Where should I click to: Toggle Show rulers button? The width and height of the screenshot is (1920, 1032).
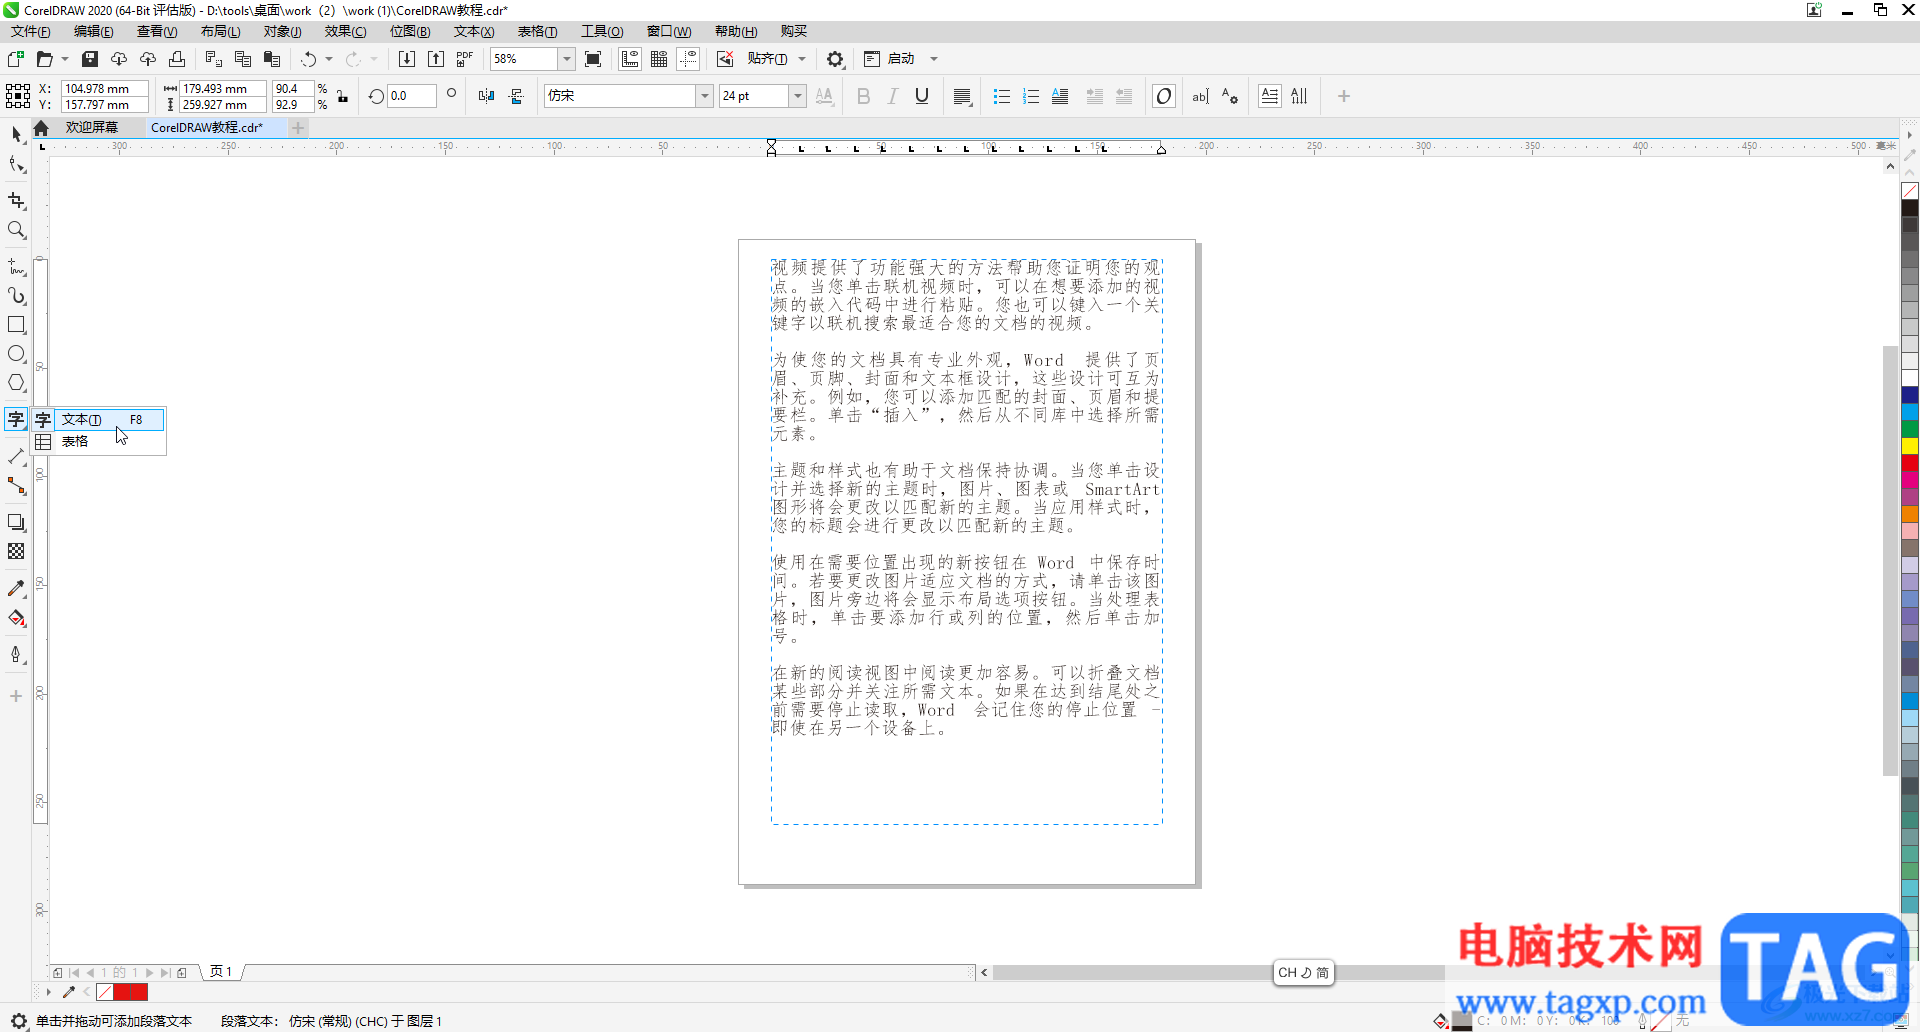point(630,59)
